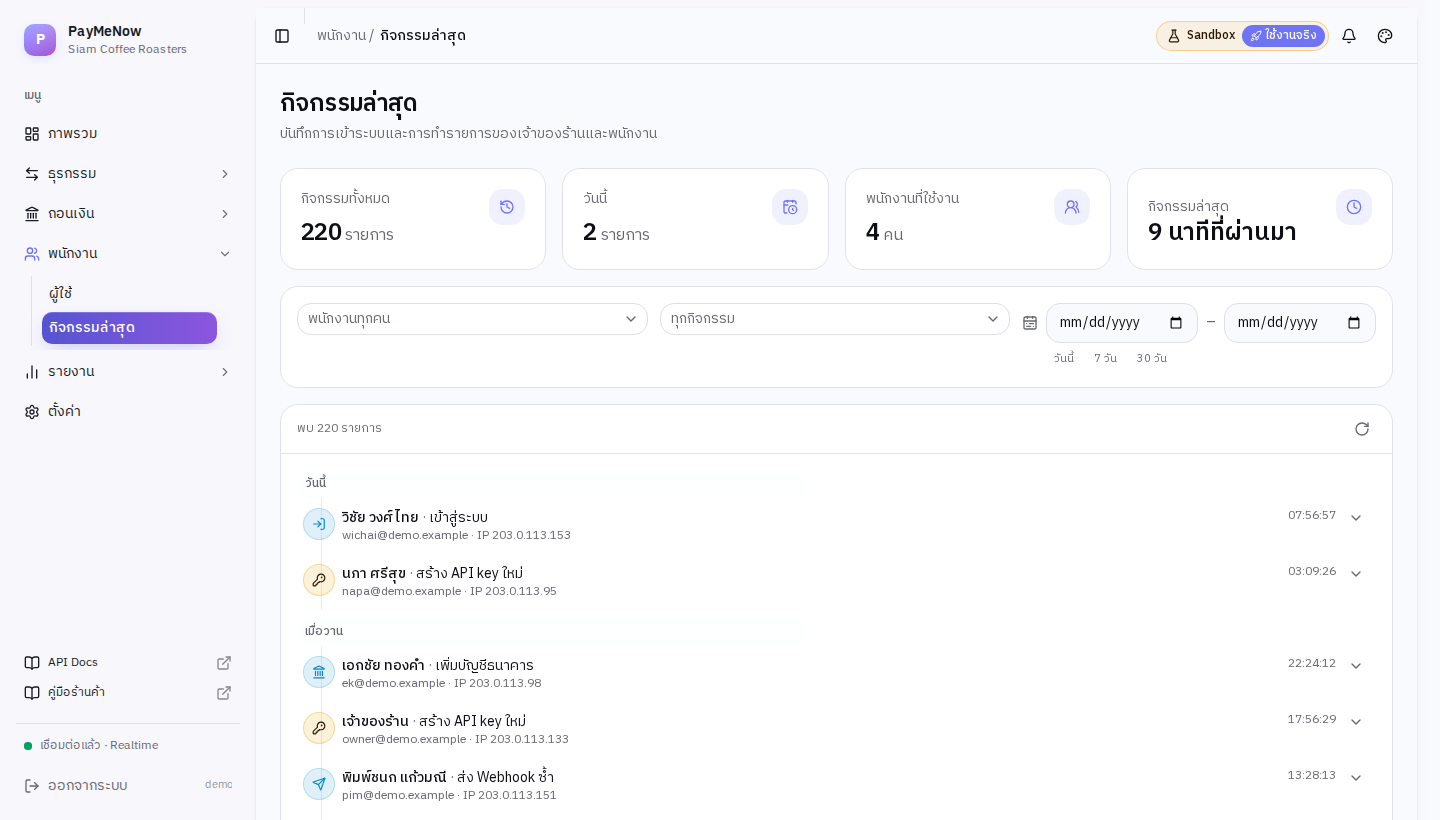Click the start date input field
This screenshot has height=820, width=1440.
coord(1122,323)
